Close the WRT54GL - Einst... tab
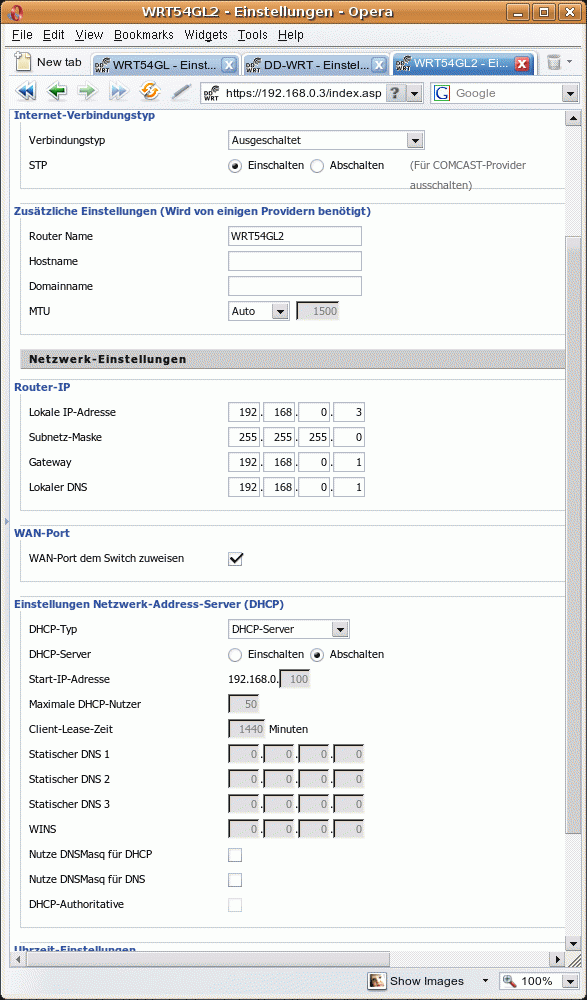Viewport: 587px width, 1000px height. pyautogui.click(x=230, y=64)
